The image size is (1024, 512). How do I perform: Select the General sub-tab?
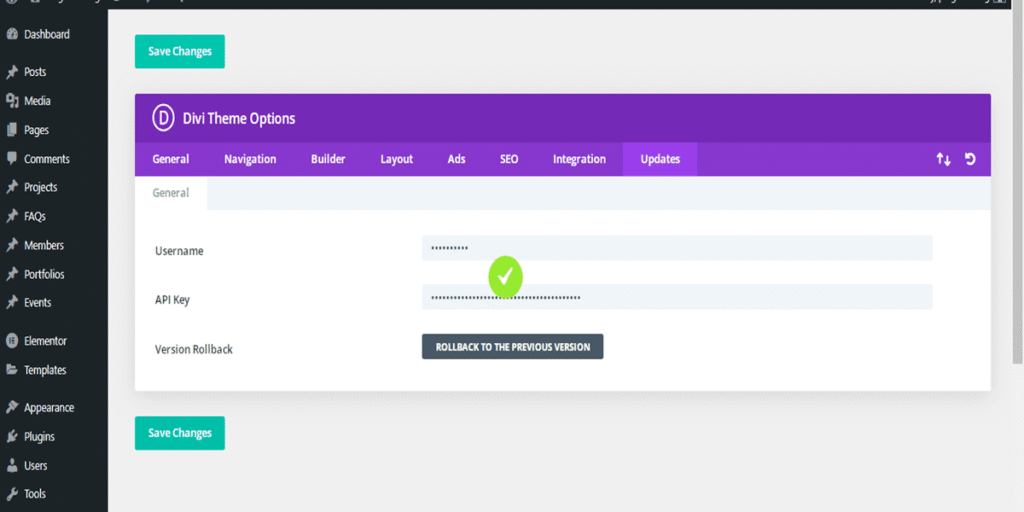[x=171, y=193]
